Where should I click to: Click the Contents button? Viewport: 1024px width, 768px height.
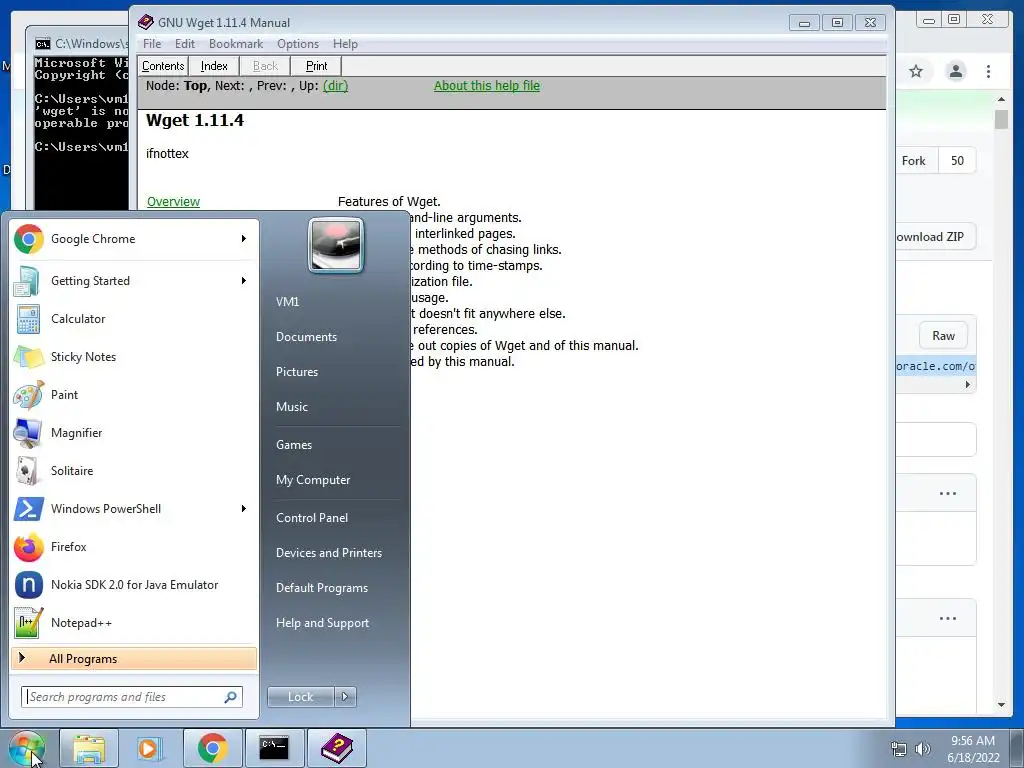tap(163, 66)
